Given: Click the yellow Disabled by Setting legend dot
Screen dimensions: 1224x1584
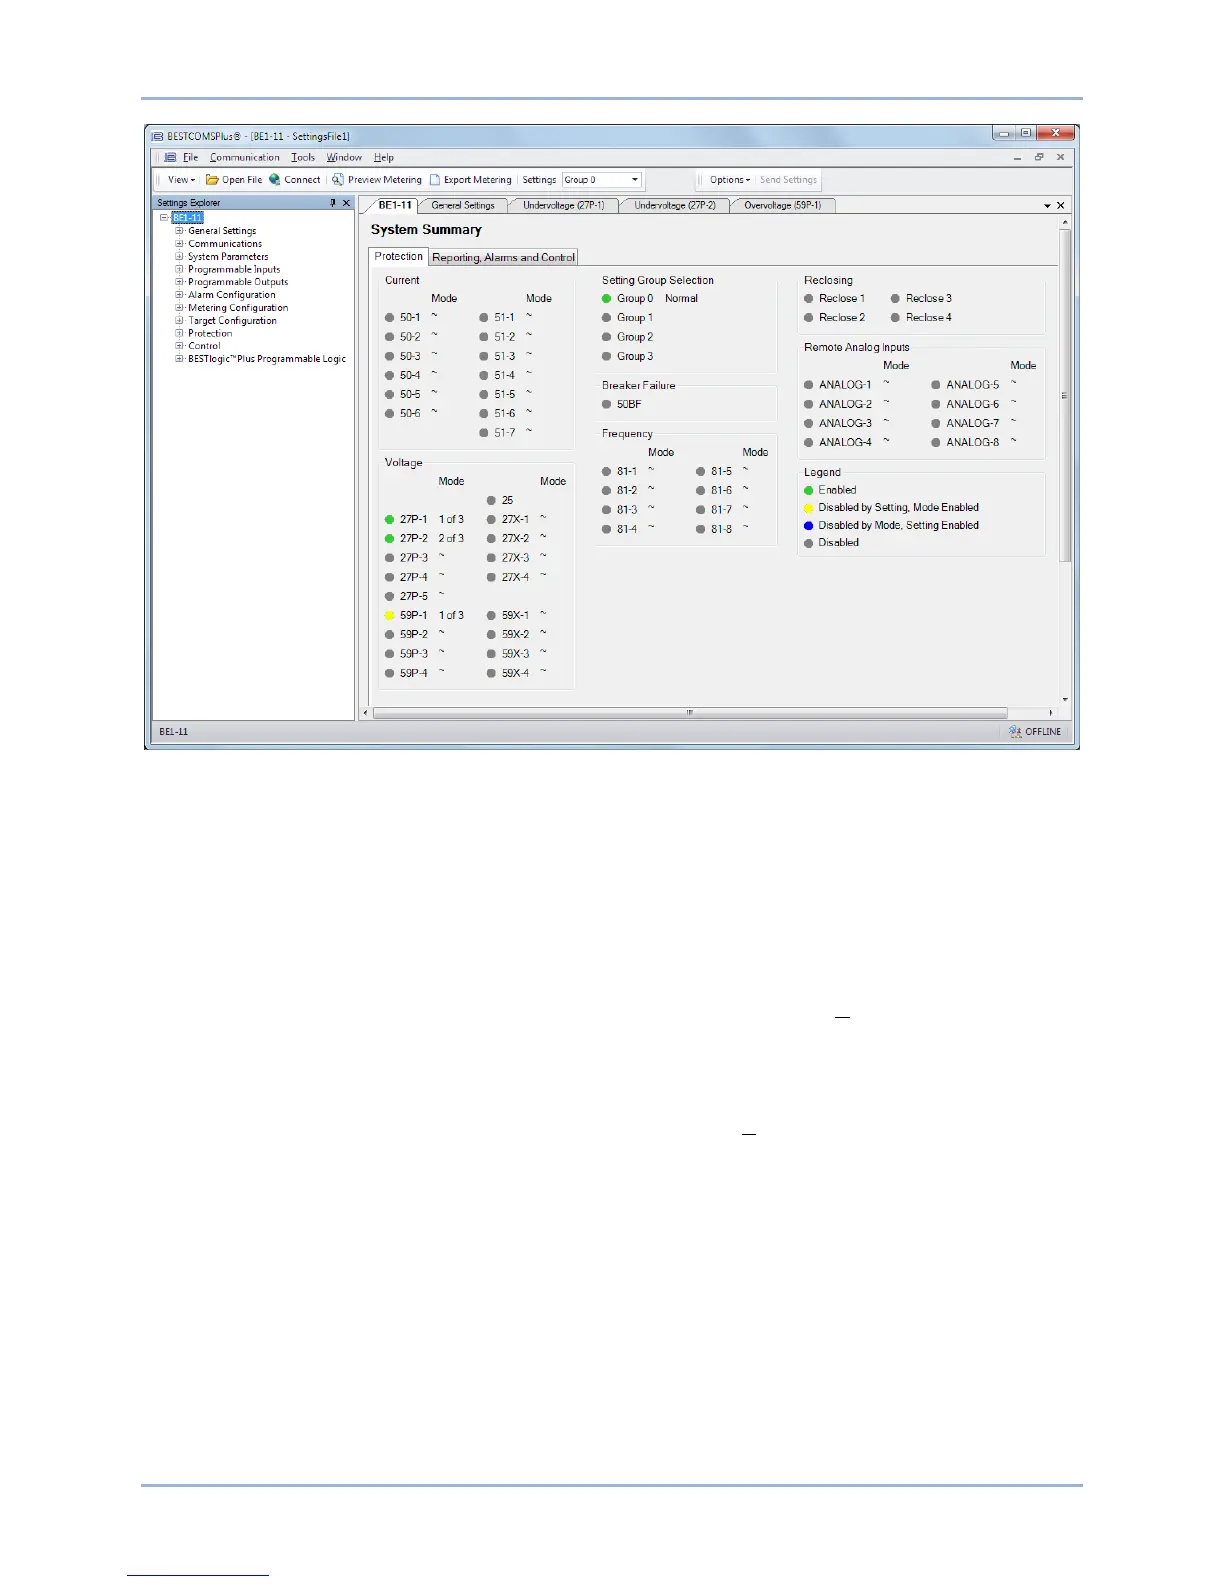Looking at the screenshot, I should point(809,508).
